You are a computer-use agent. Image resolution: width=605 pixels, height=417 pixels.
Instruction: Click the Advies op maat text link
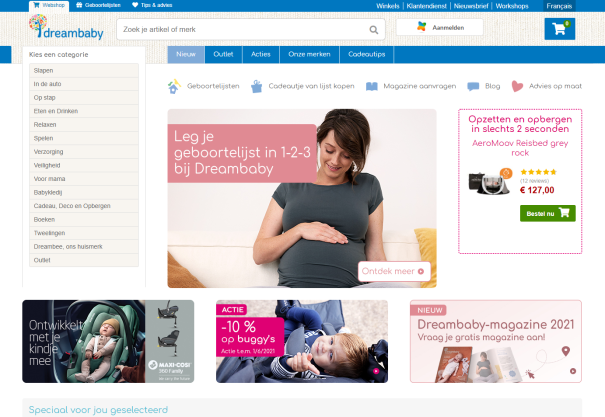pos(555,86)
